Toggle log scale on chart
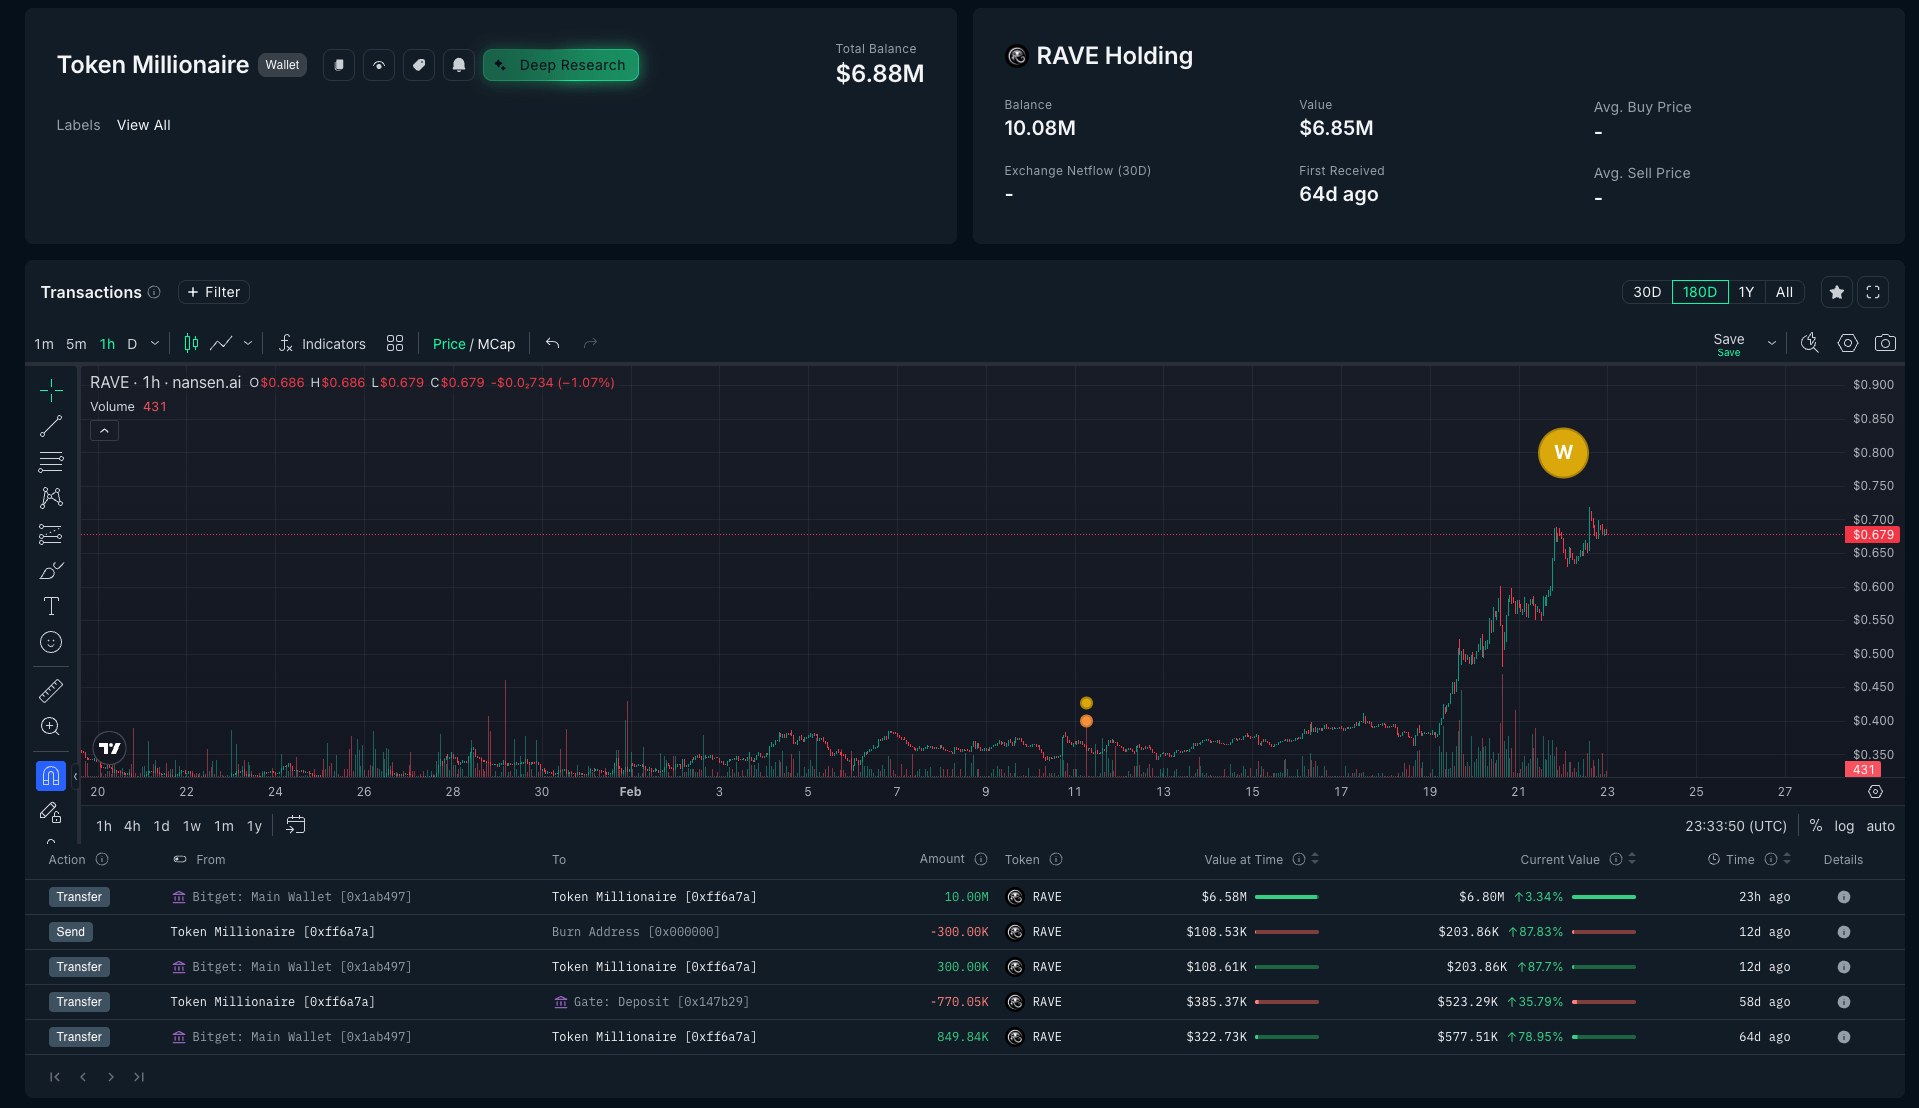 tap(1844, 826)
